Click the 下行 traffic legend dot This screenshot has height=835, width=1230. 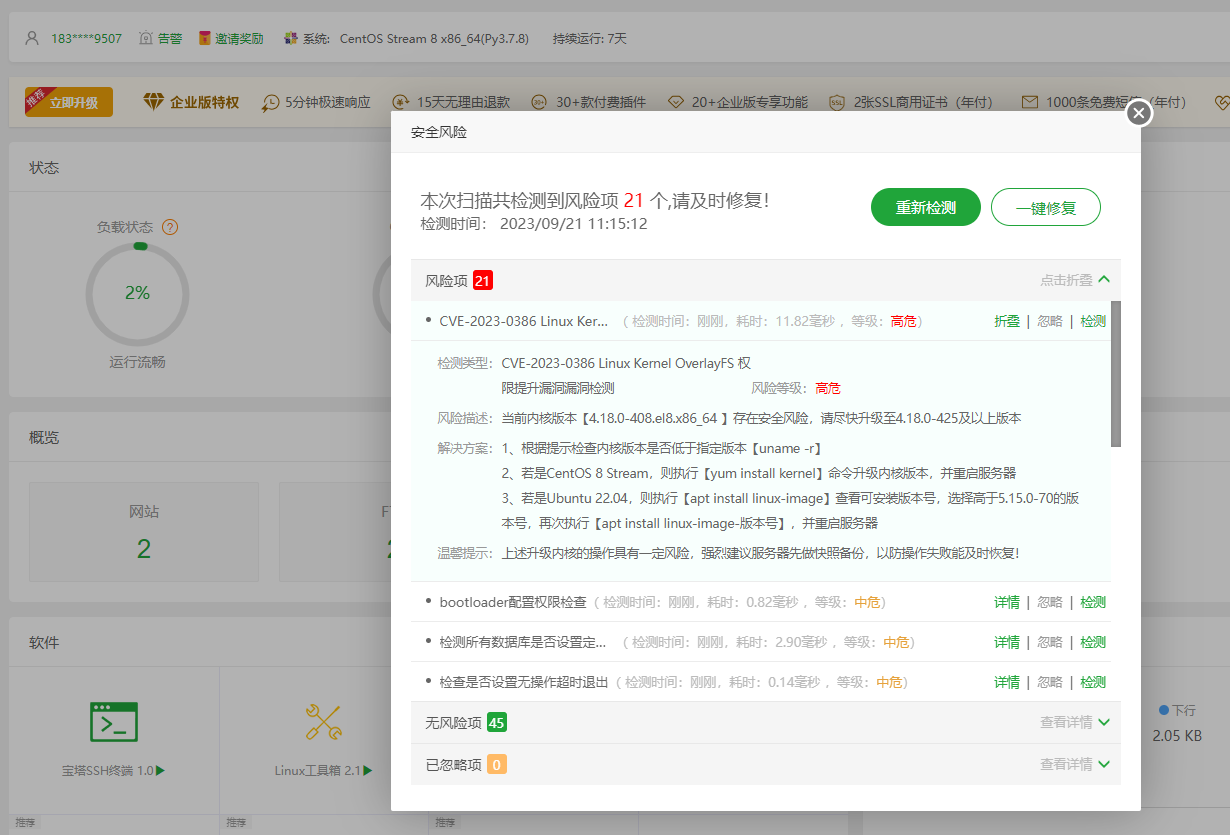pyautogui.click(x=1164, y=710)
